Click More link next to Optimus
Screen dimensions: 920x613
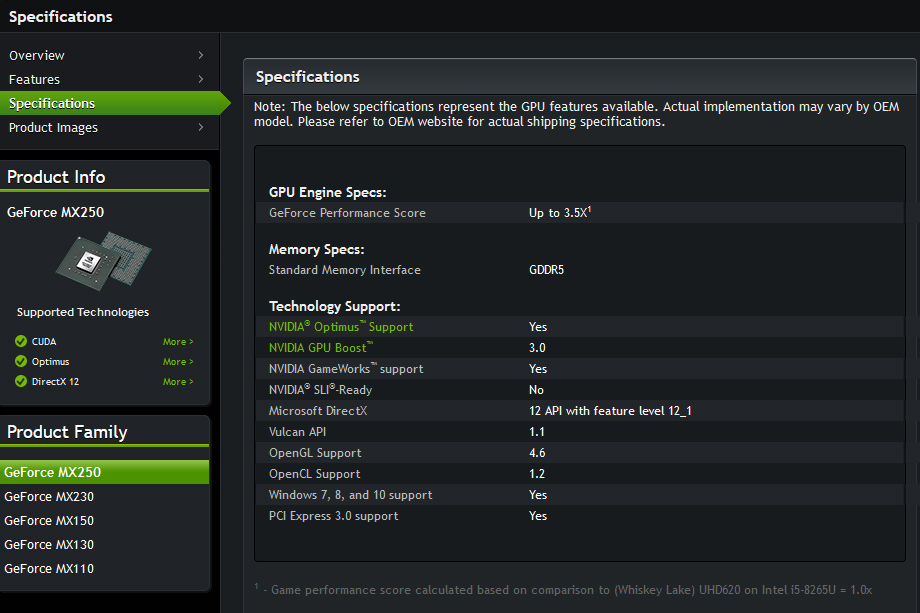pyautogui.click(x=177, y=362)
